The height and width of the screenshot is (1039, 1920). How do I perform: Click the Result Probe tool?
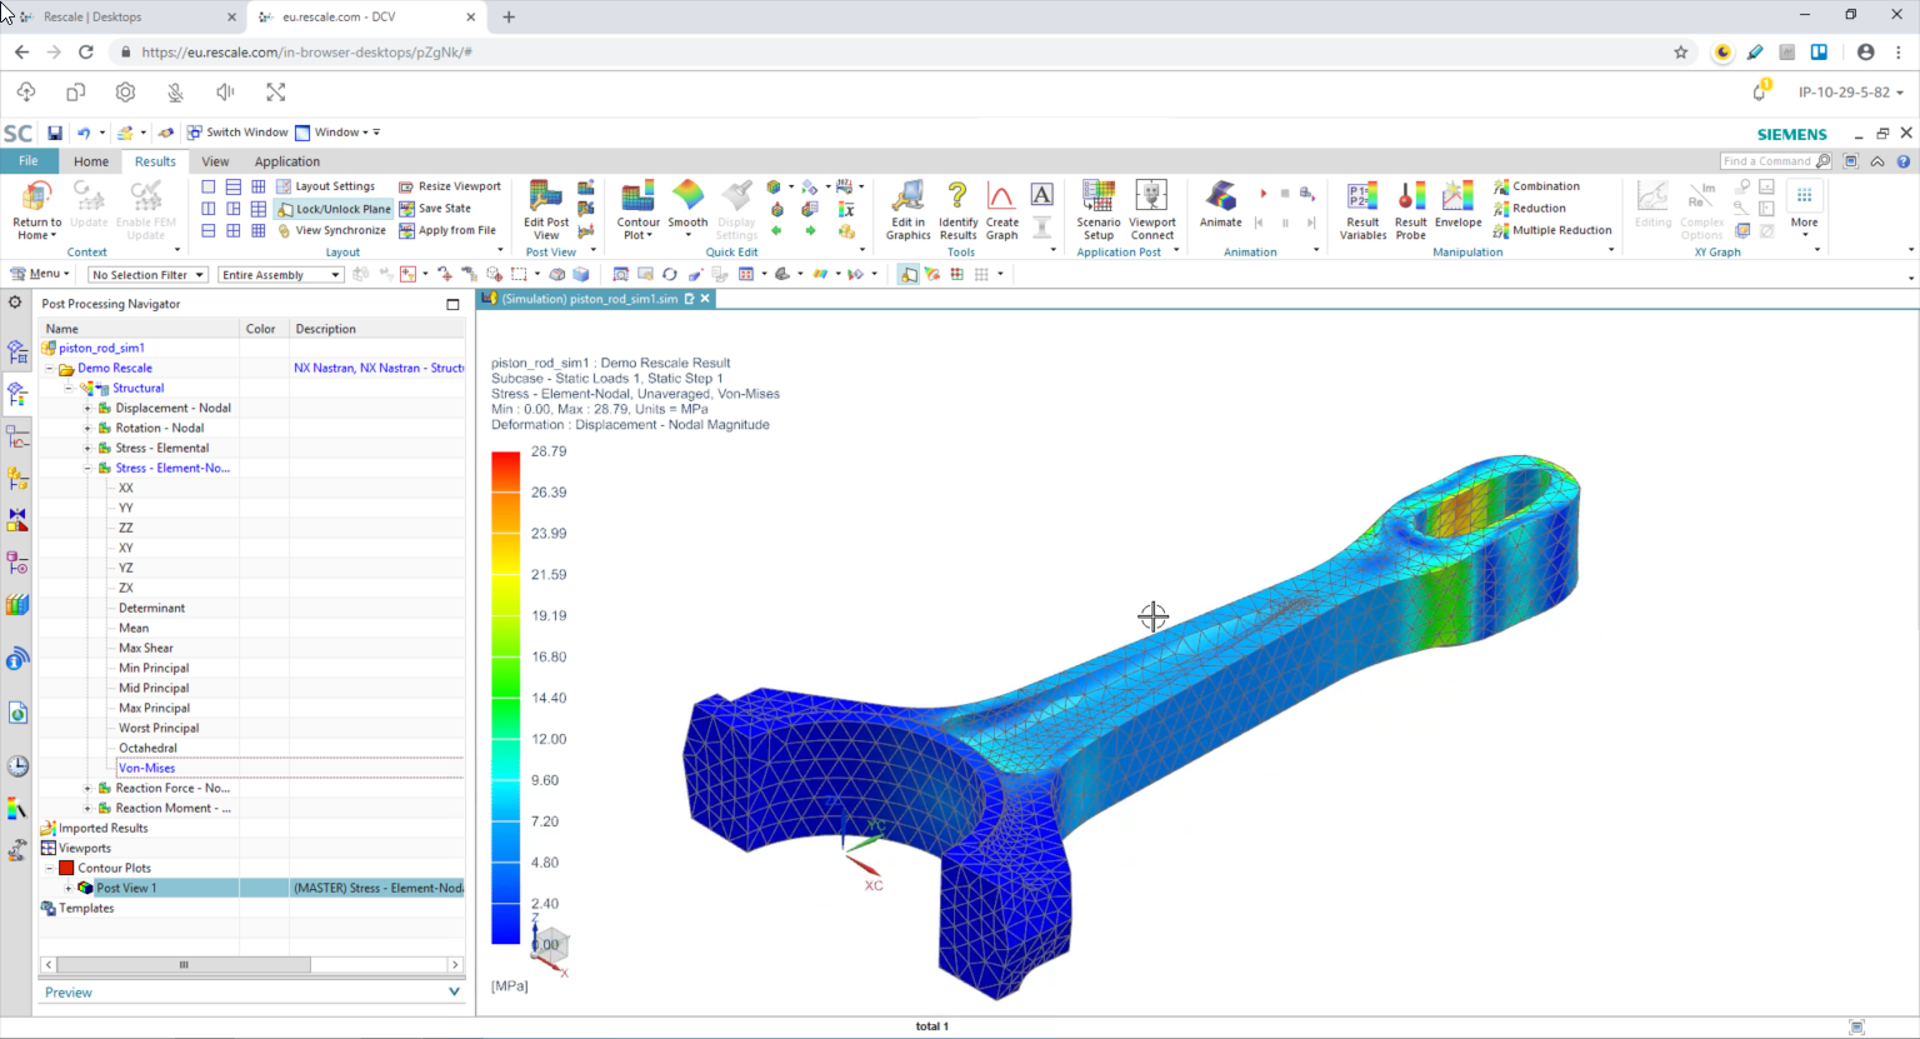click(x=1410, y=205)
